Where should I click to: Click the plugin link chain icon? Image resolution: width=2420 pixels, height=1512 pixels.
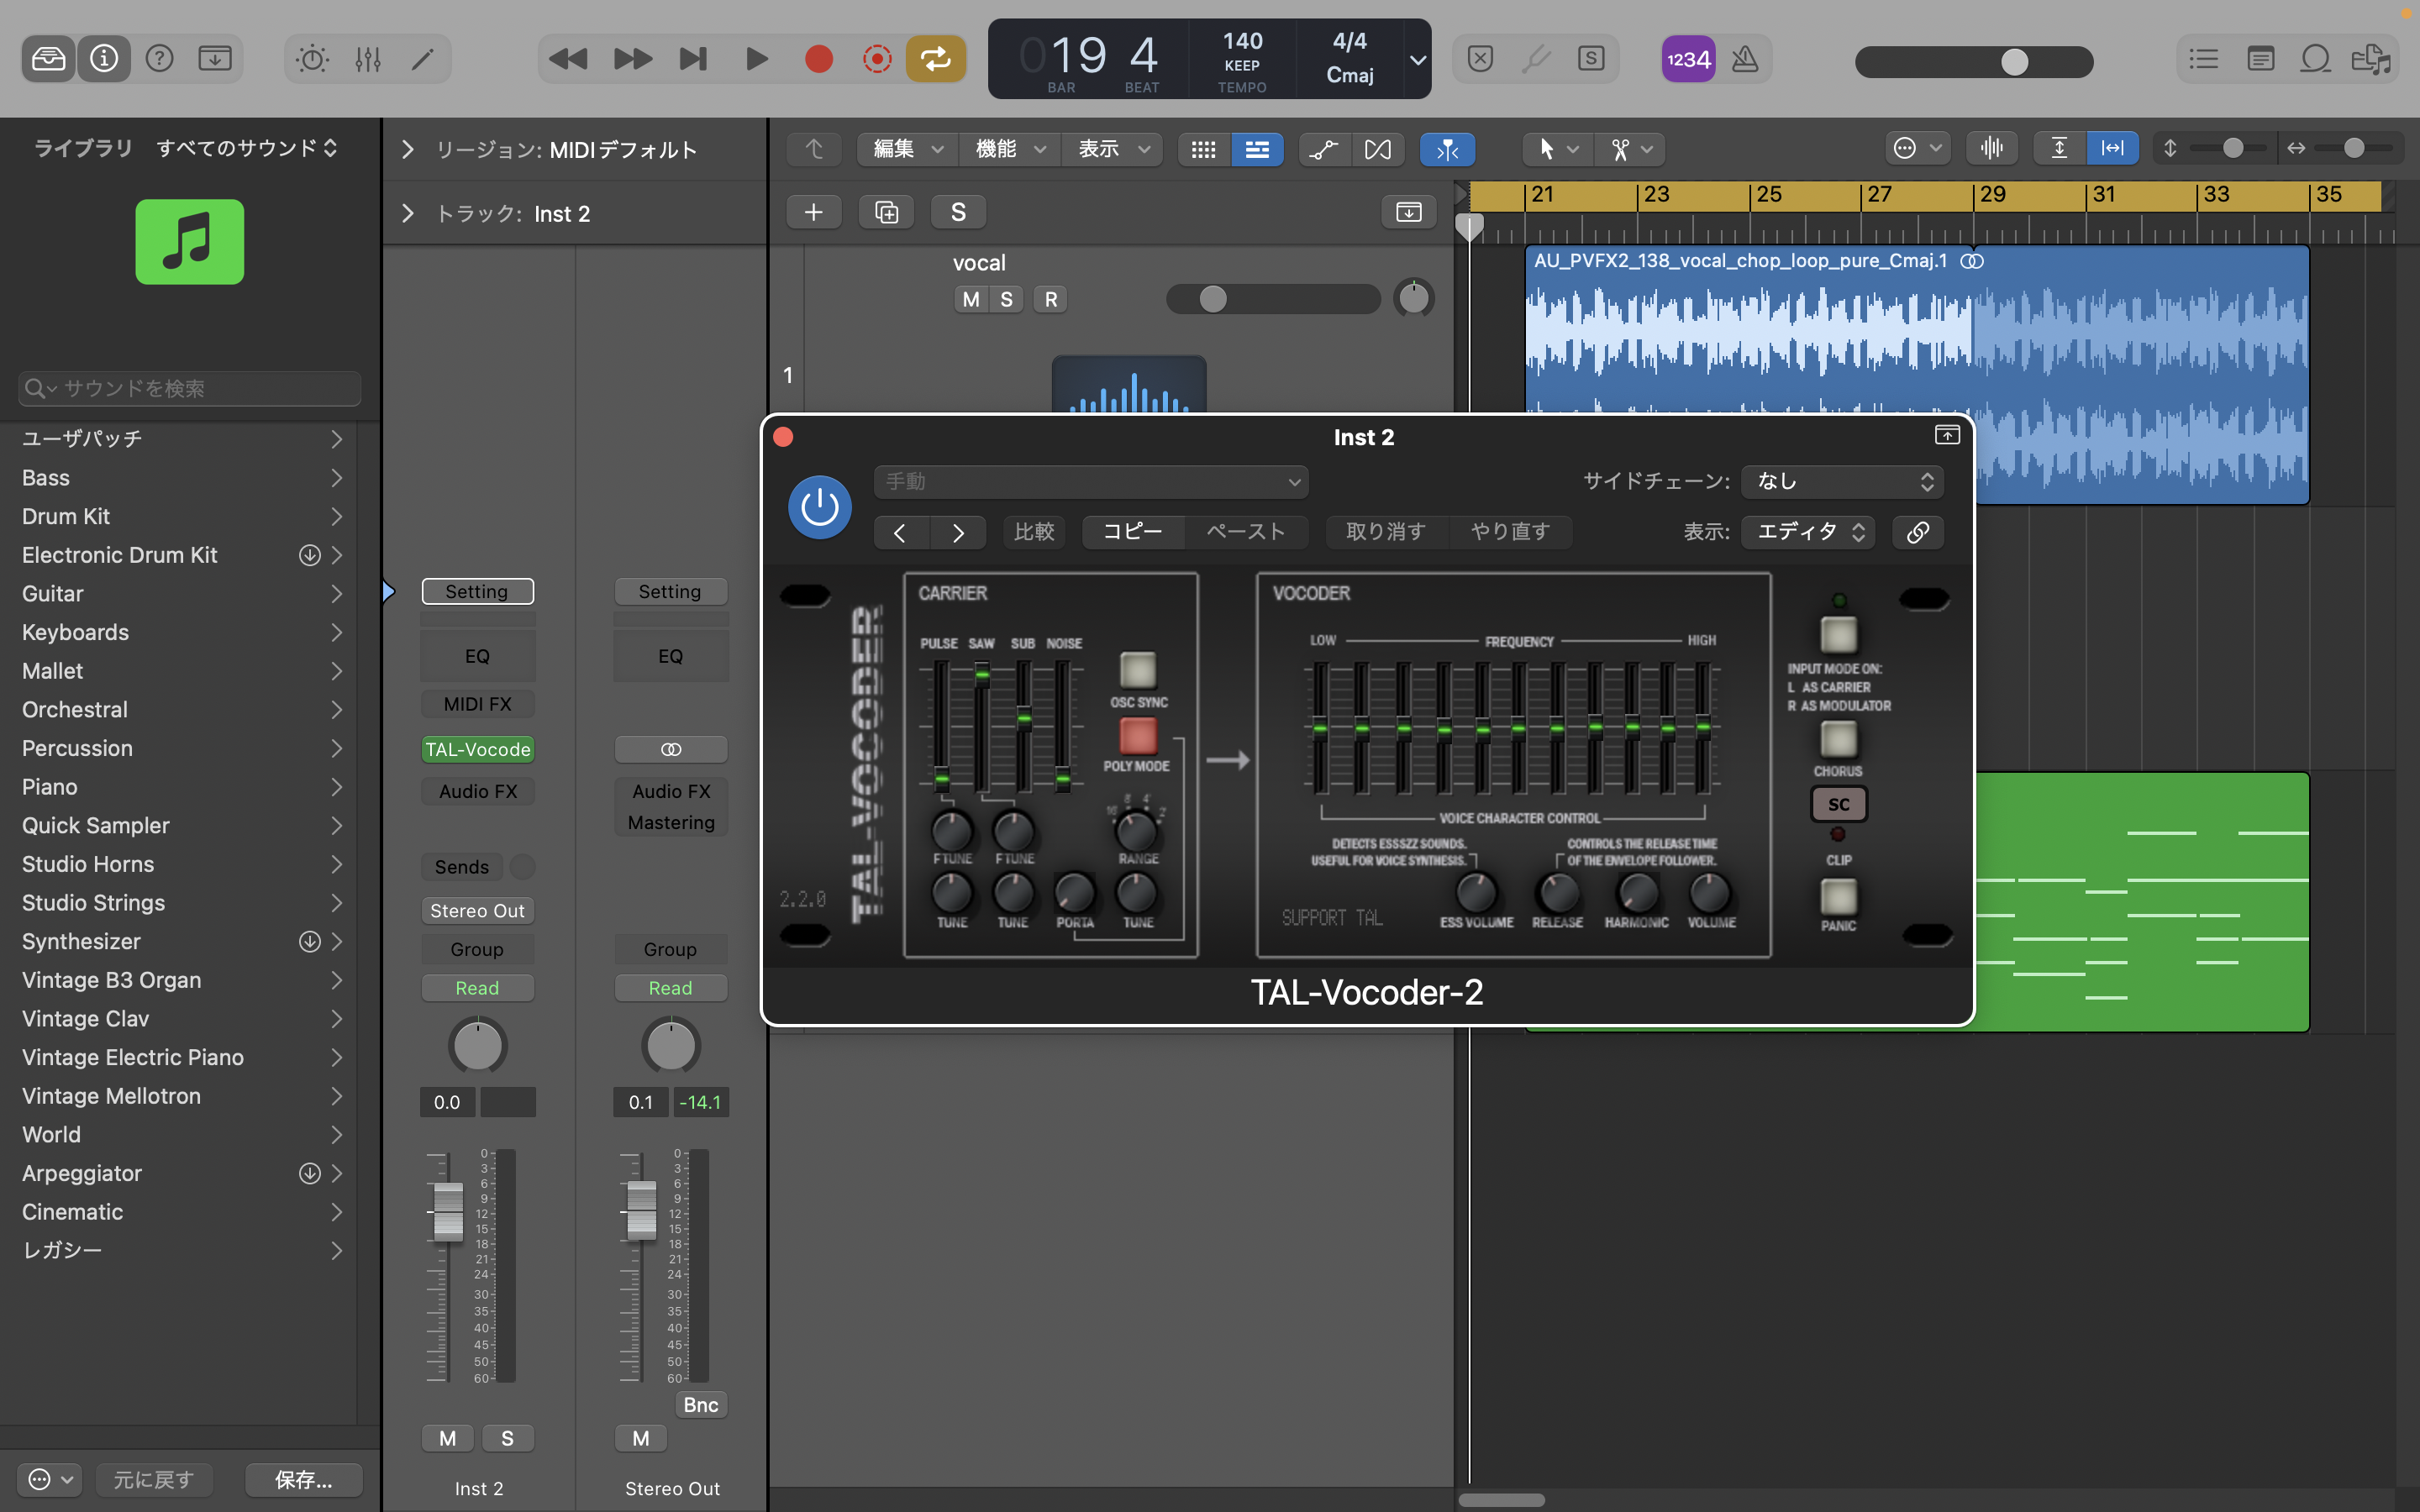pos(1917,532)
